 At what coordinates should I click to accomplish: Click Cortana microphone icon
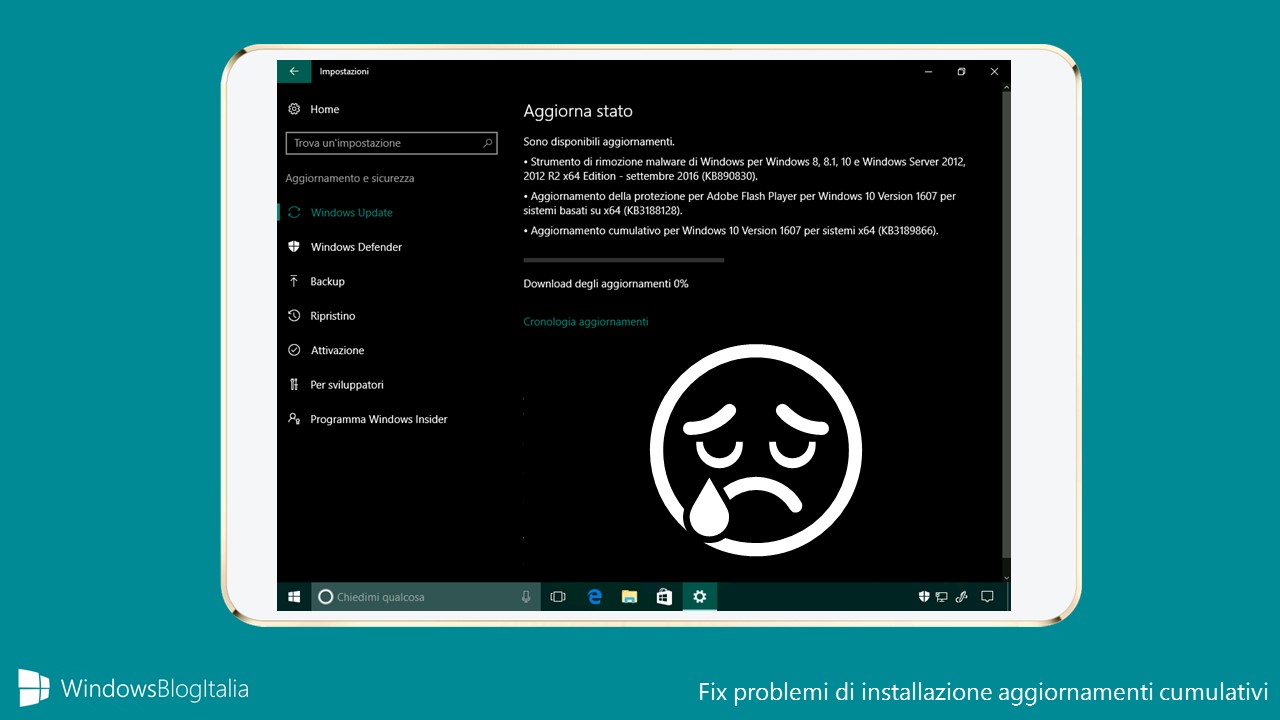coord(526,597)
